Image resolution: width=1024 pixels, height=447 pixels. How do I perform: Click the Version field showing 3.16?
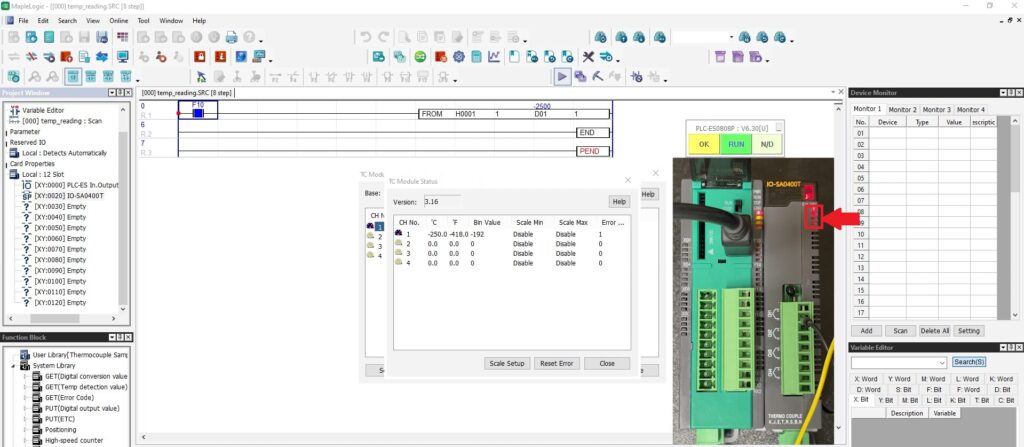442,202
